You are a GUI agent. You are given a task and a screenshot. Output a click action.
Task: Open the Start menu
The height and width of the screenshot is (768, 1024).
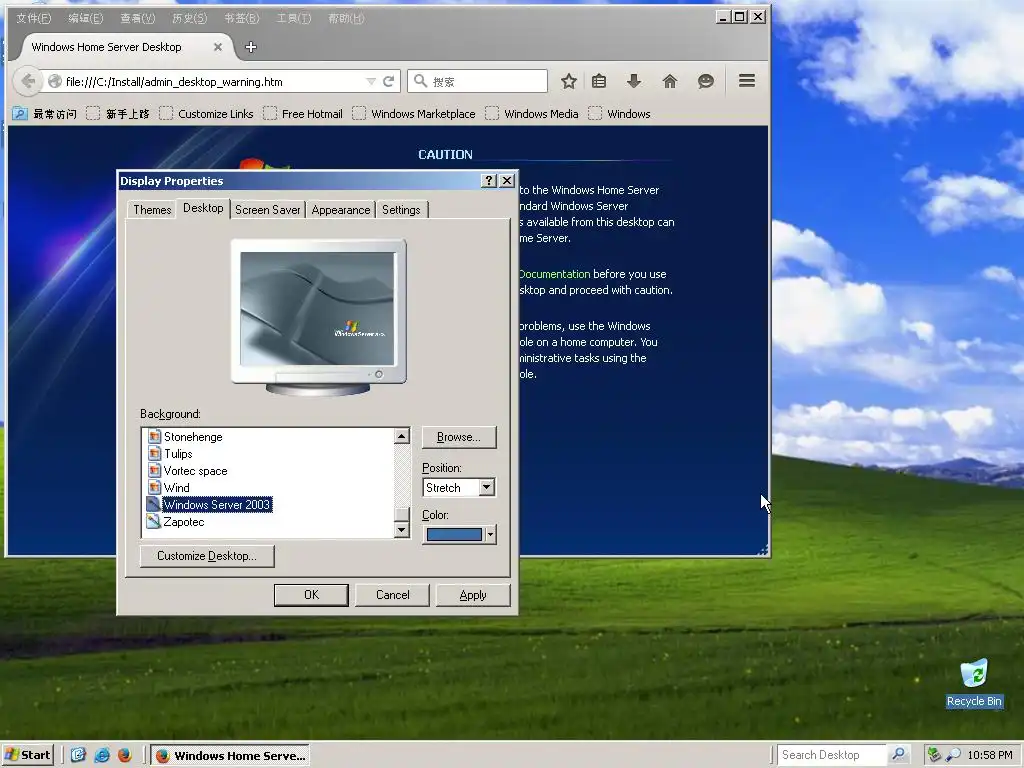pos(27,755)
